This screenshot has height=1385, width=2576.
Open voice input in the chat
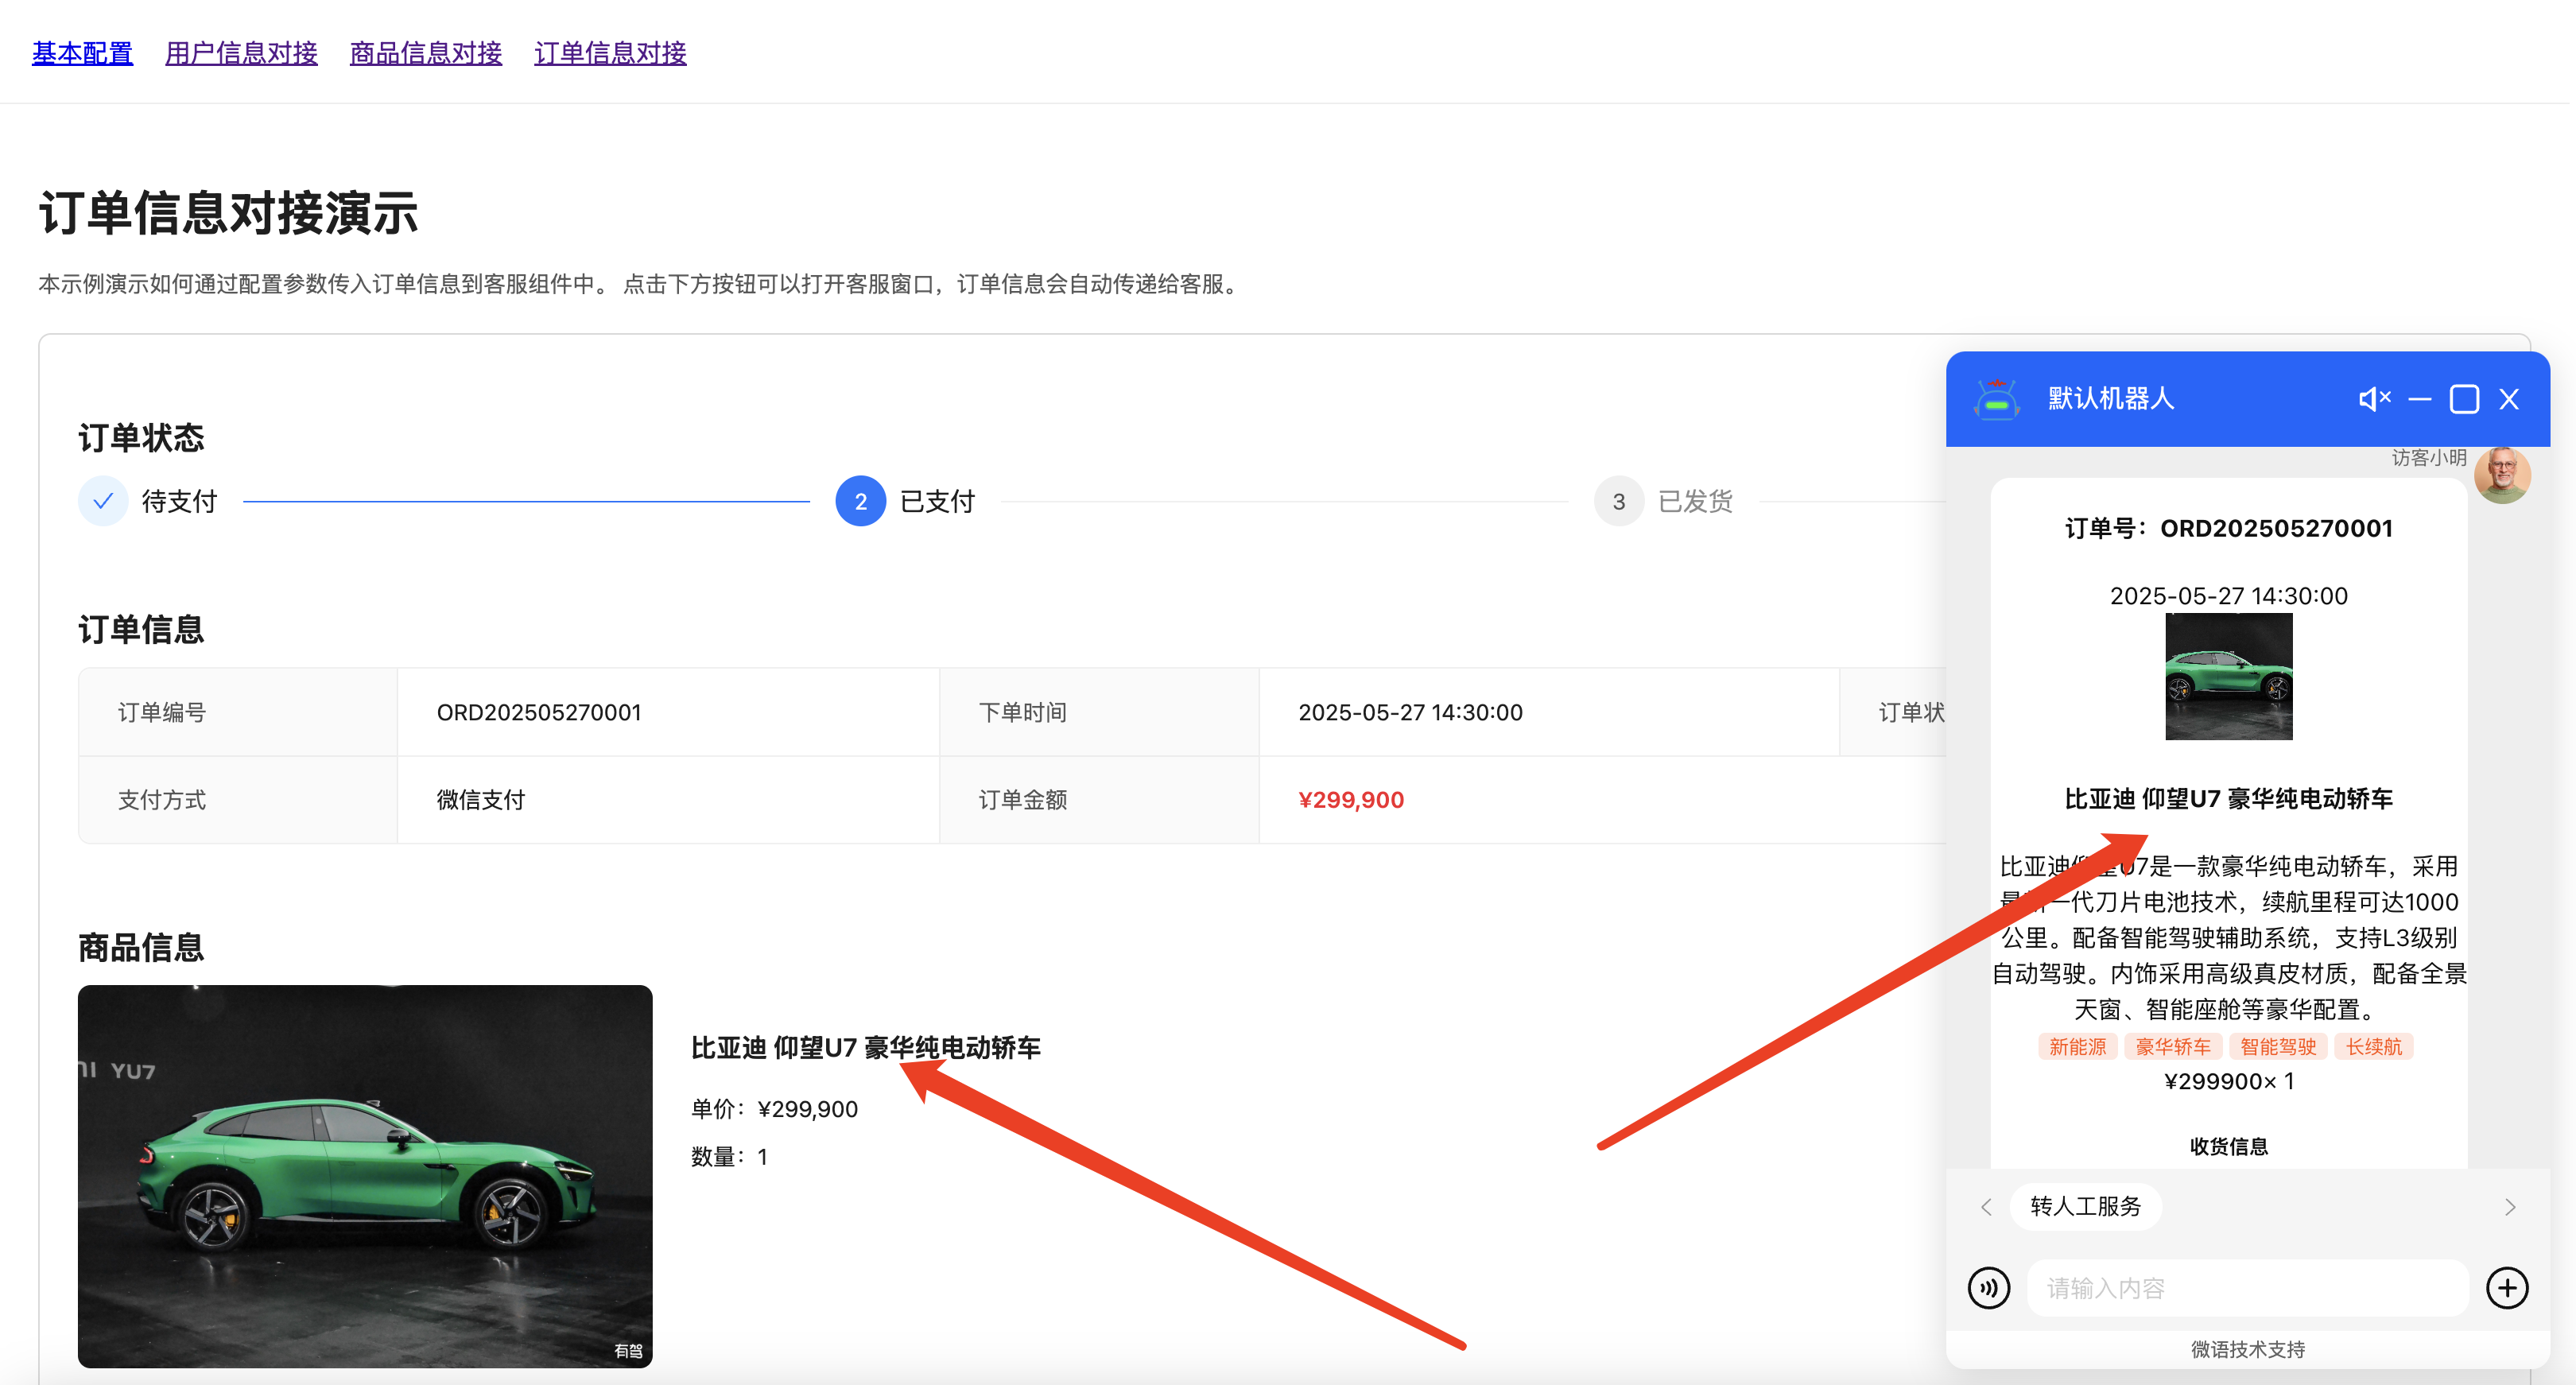point(1990,1288)
